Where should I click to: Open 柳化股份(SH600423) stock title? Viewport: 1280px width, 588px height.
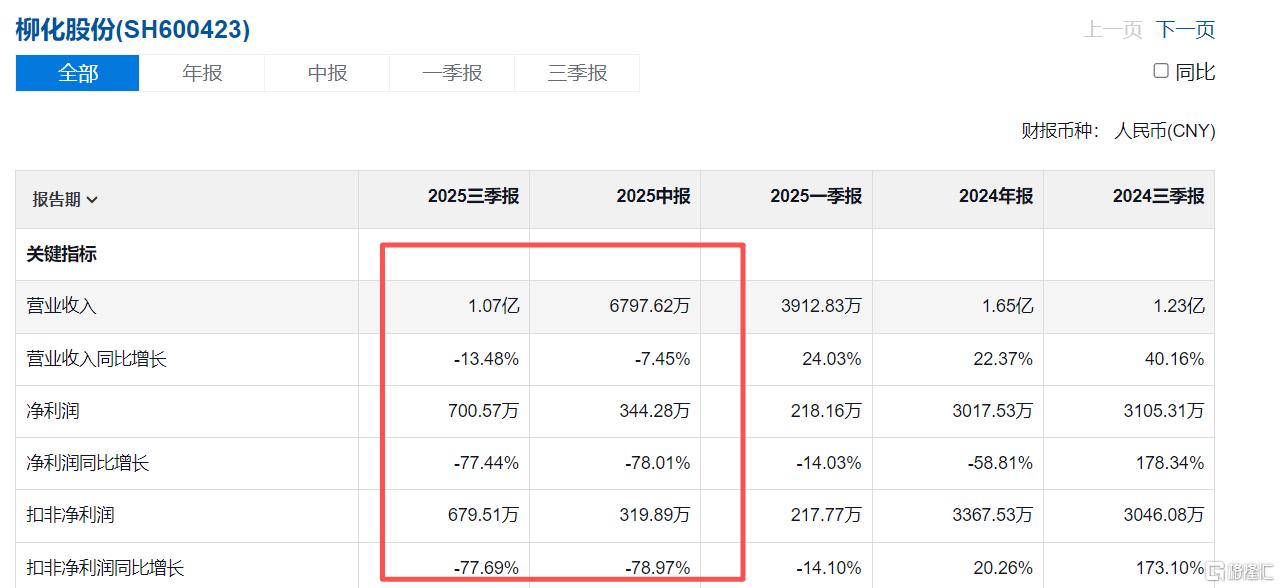[x=133, y=30]
